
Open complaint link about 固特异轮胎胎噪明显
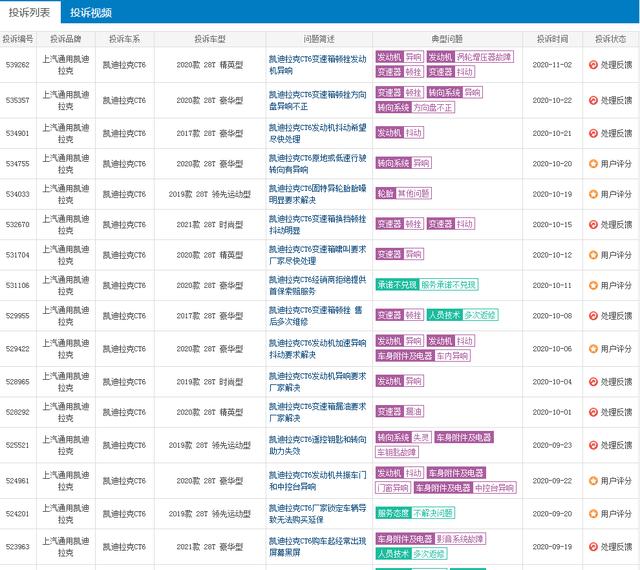(318, 194)
